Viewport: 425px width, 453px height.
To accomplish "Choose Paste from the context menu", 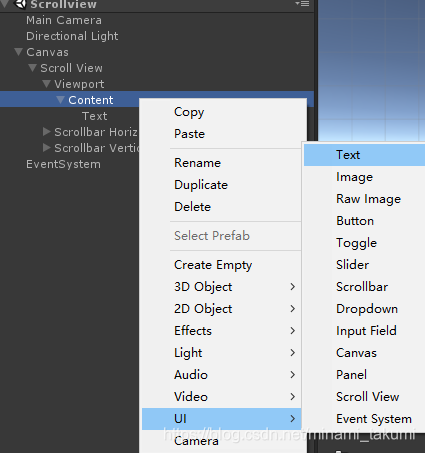I will (222, 134).
